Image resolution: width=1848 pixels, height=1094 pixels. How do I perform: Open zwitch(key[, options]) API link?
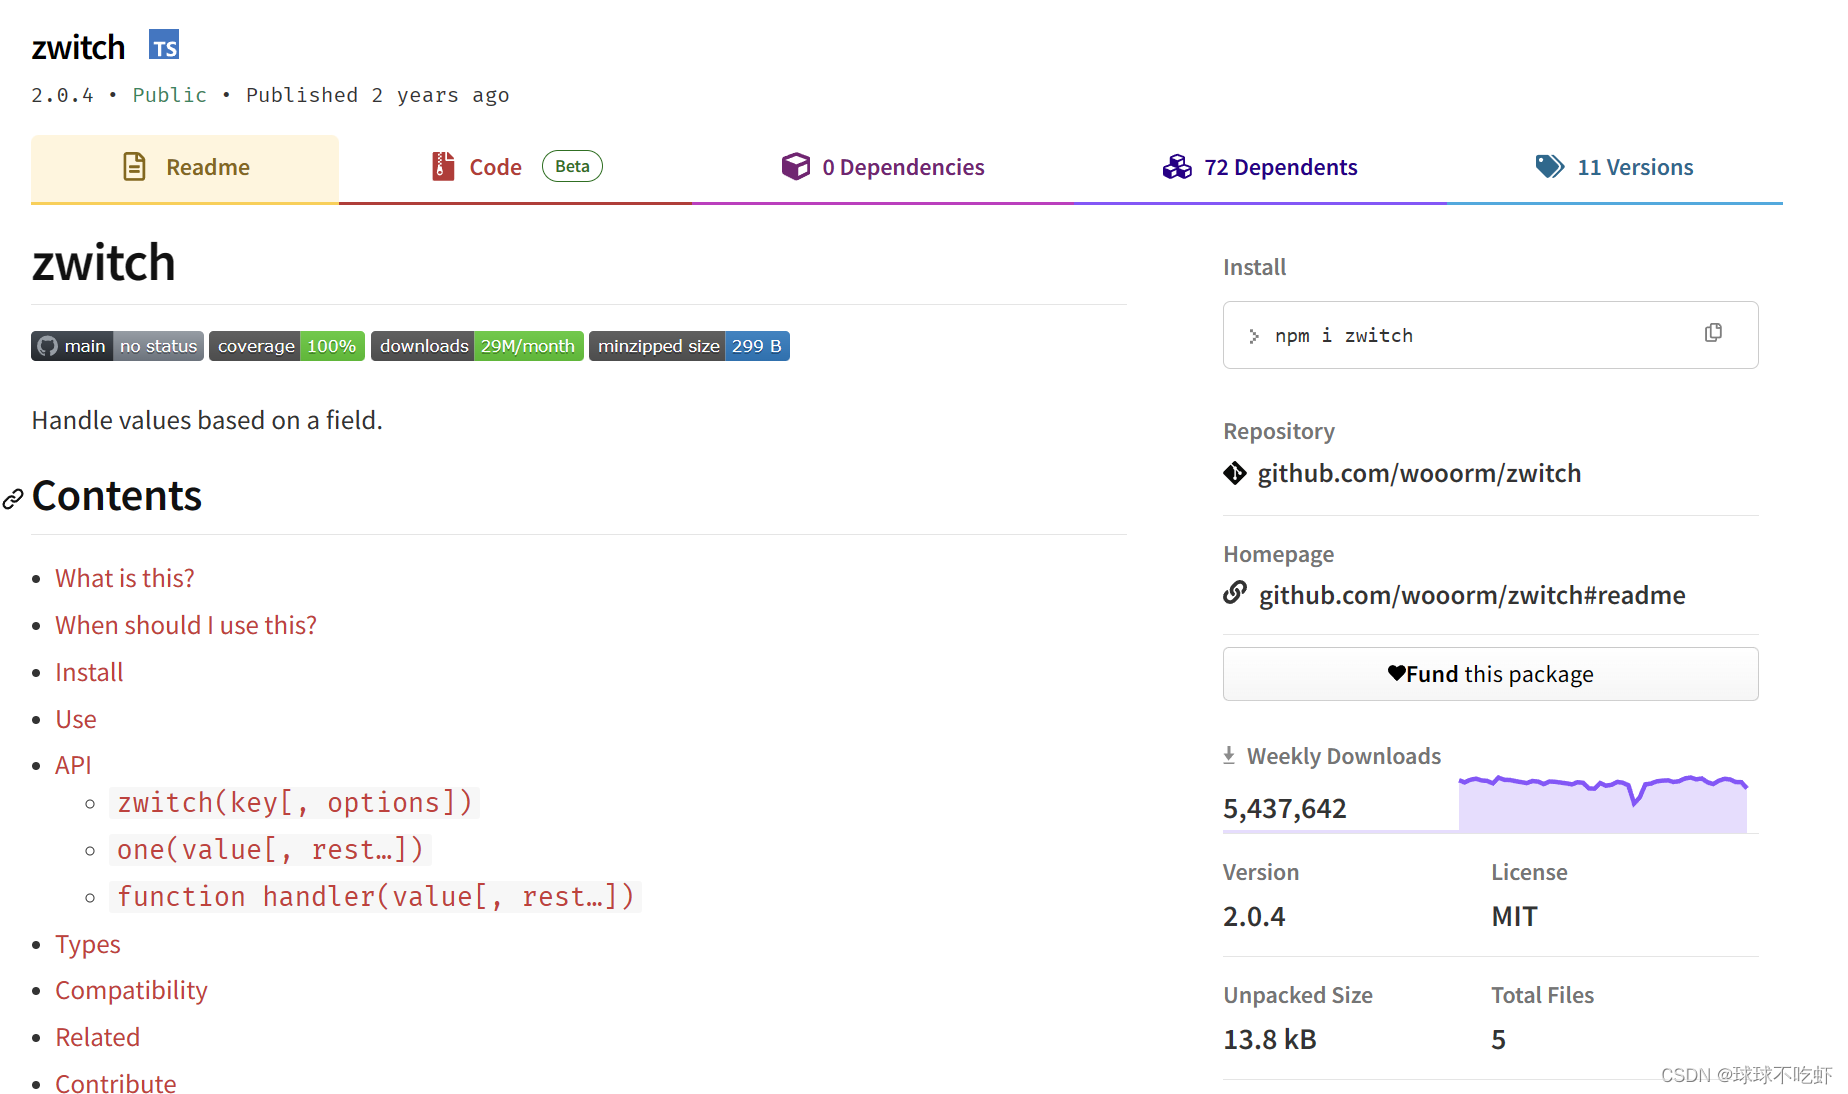[x=294, y=803]
